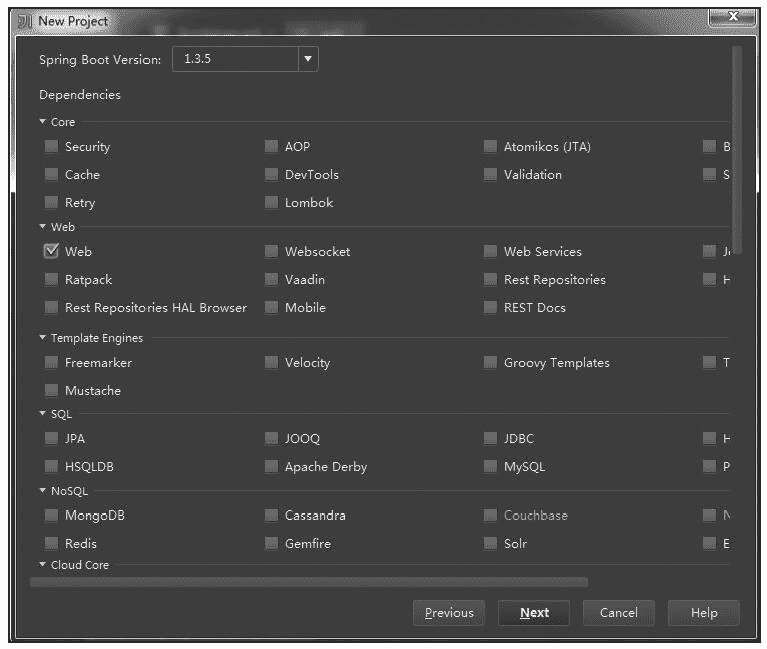This screenshot has width=767, height=649.
Task: Collapse the NoSQL section
Action: pos(43,491)
